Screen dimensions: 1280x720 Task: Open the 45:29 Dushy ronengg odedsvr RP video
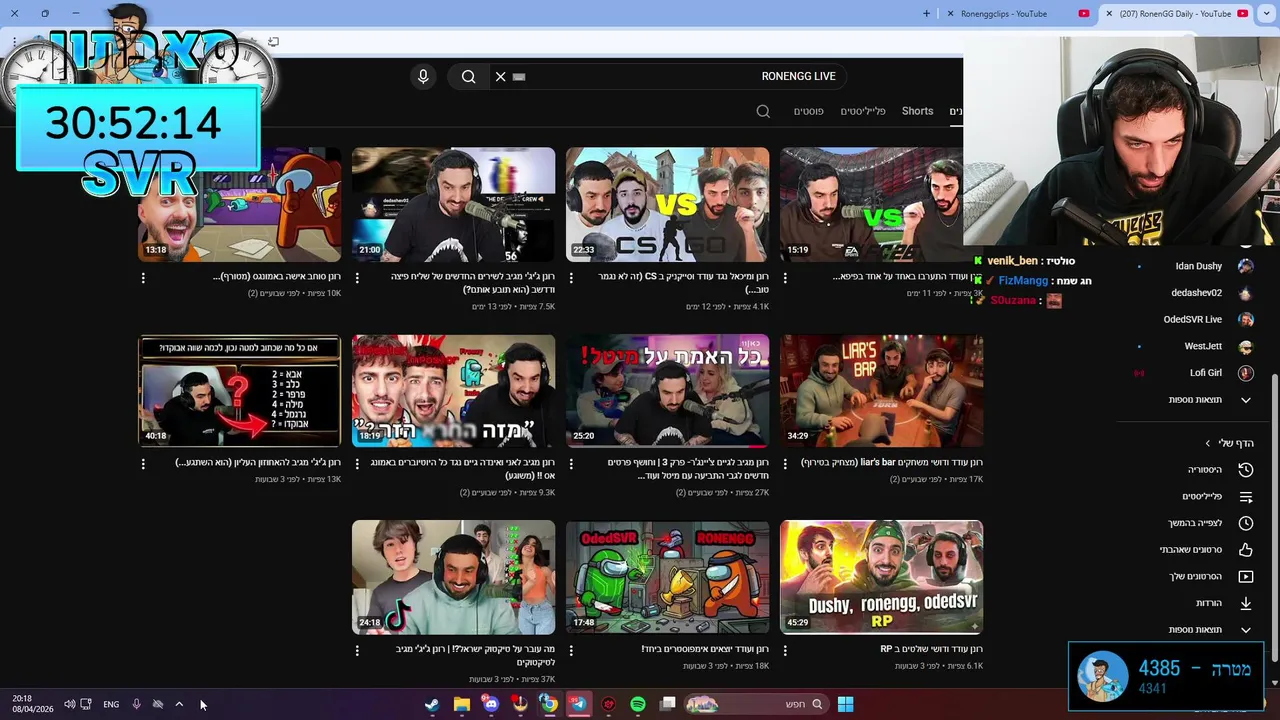[x=881, y=577]
